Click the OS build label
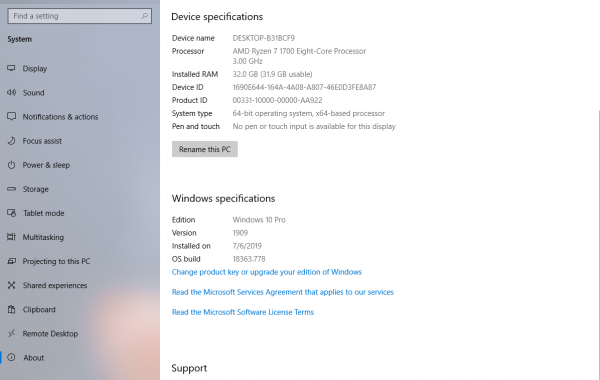 [186, 259]
